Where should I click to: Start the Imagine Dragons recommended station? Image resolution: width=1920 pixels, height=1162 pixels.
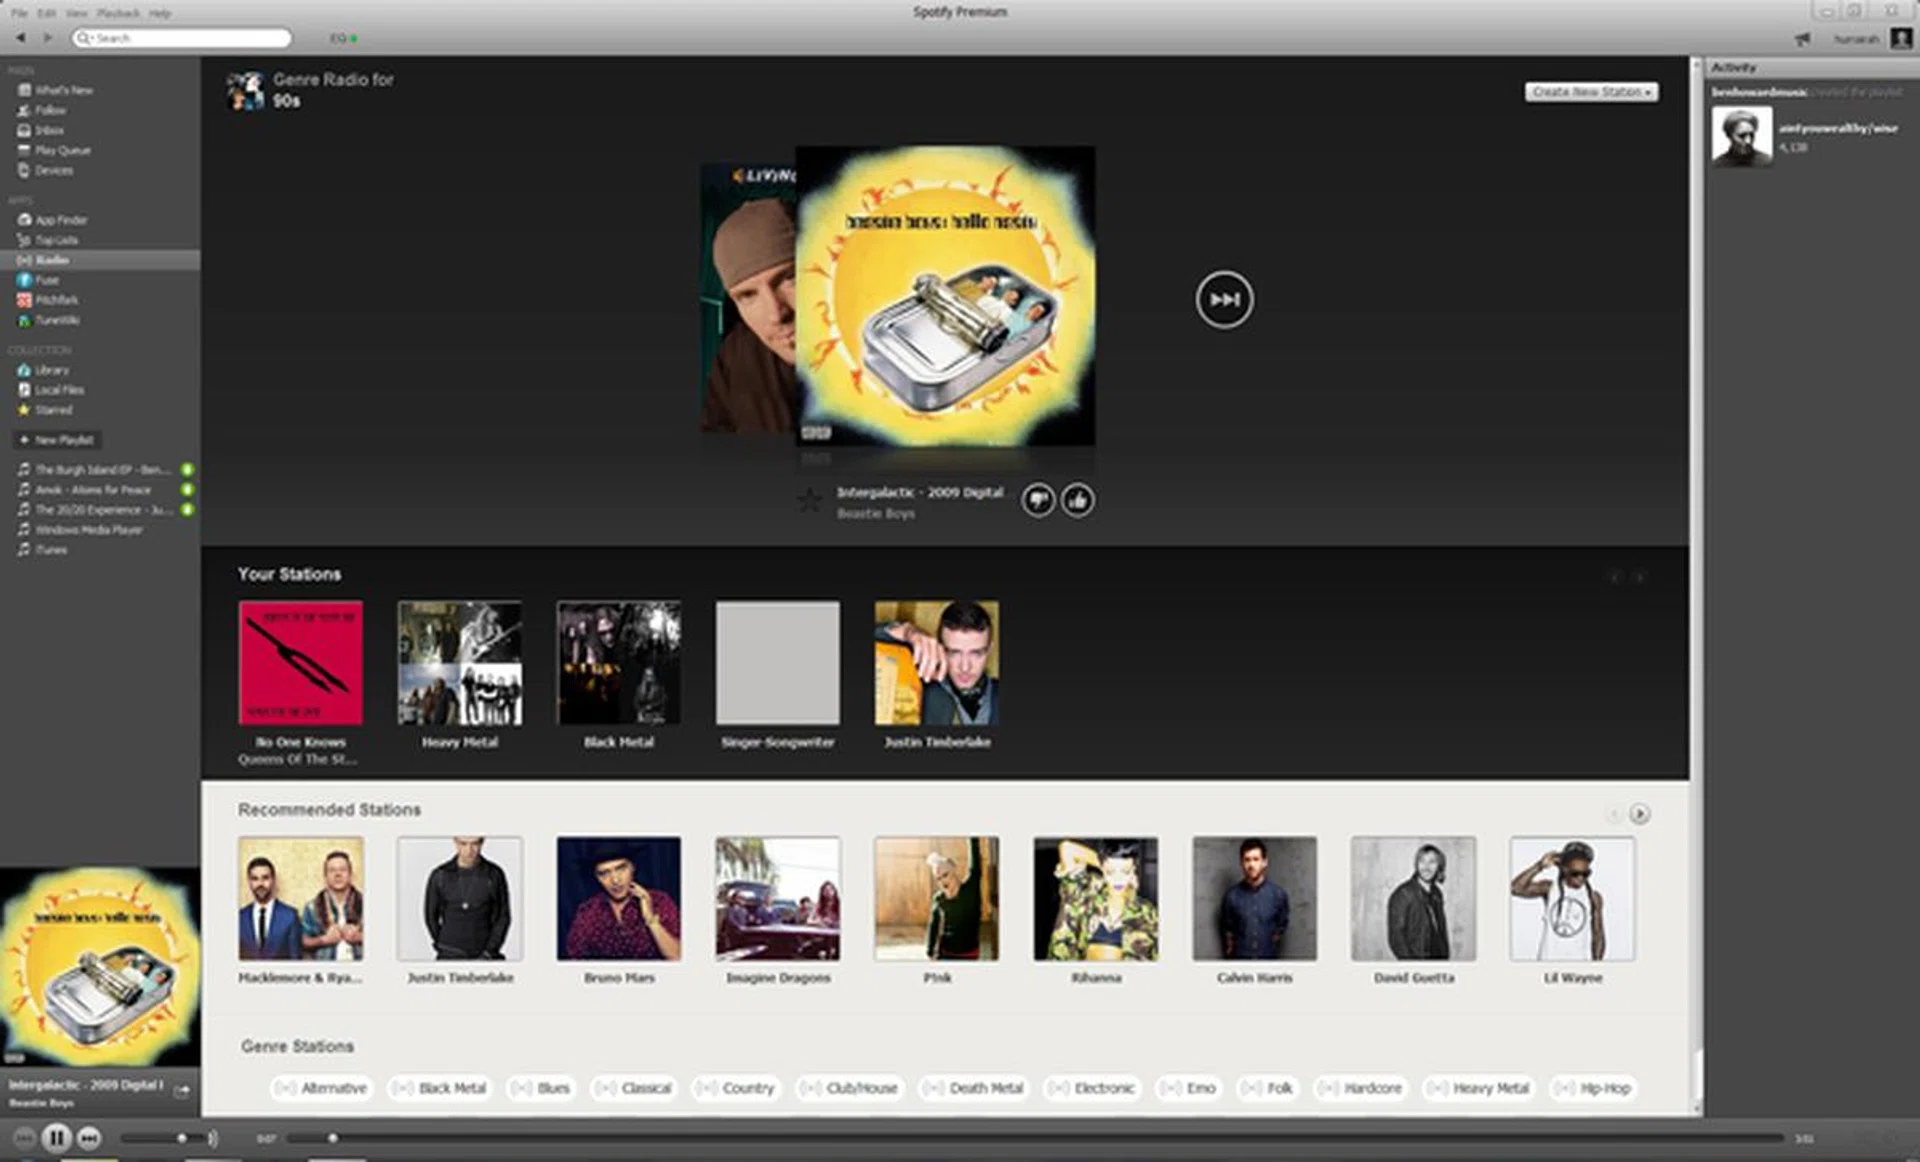click(x=777, y=898)
